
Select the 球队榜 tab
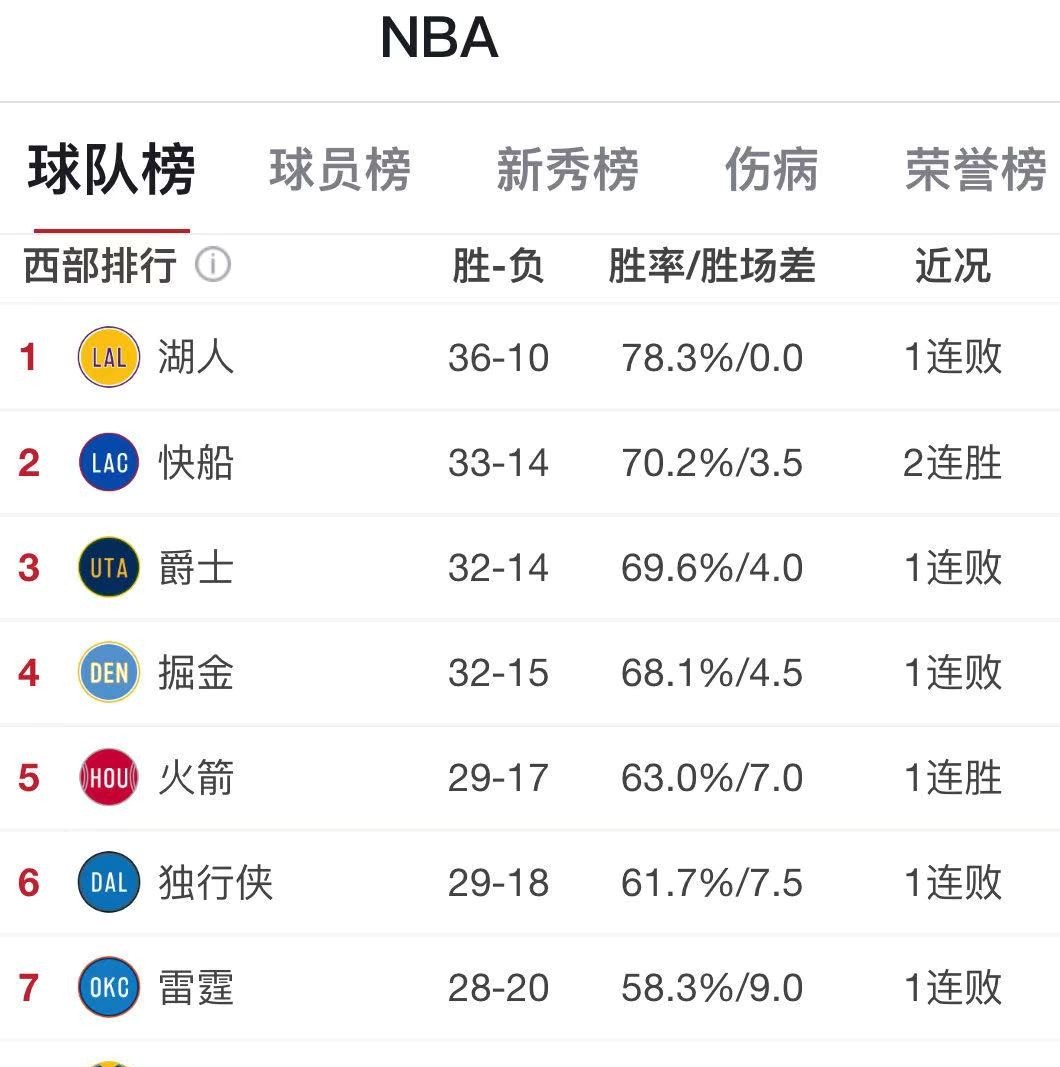[x=112, y=169]
